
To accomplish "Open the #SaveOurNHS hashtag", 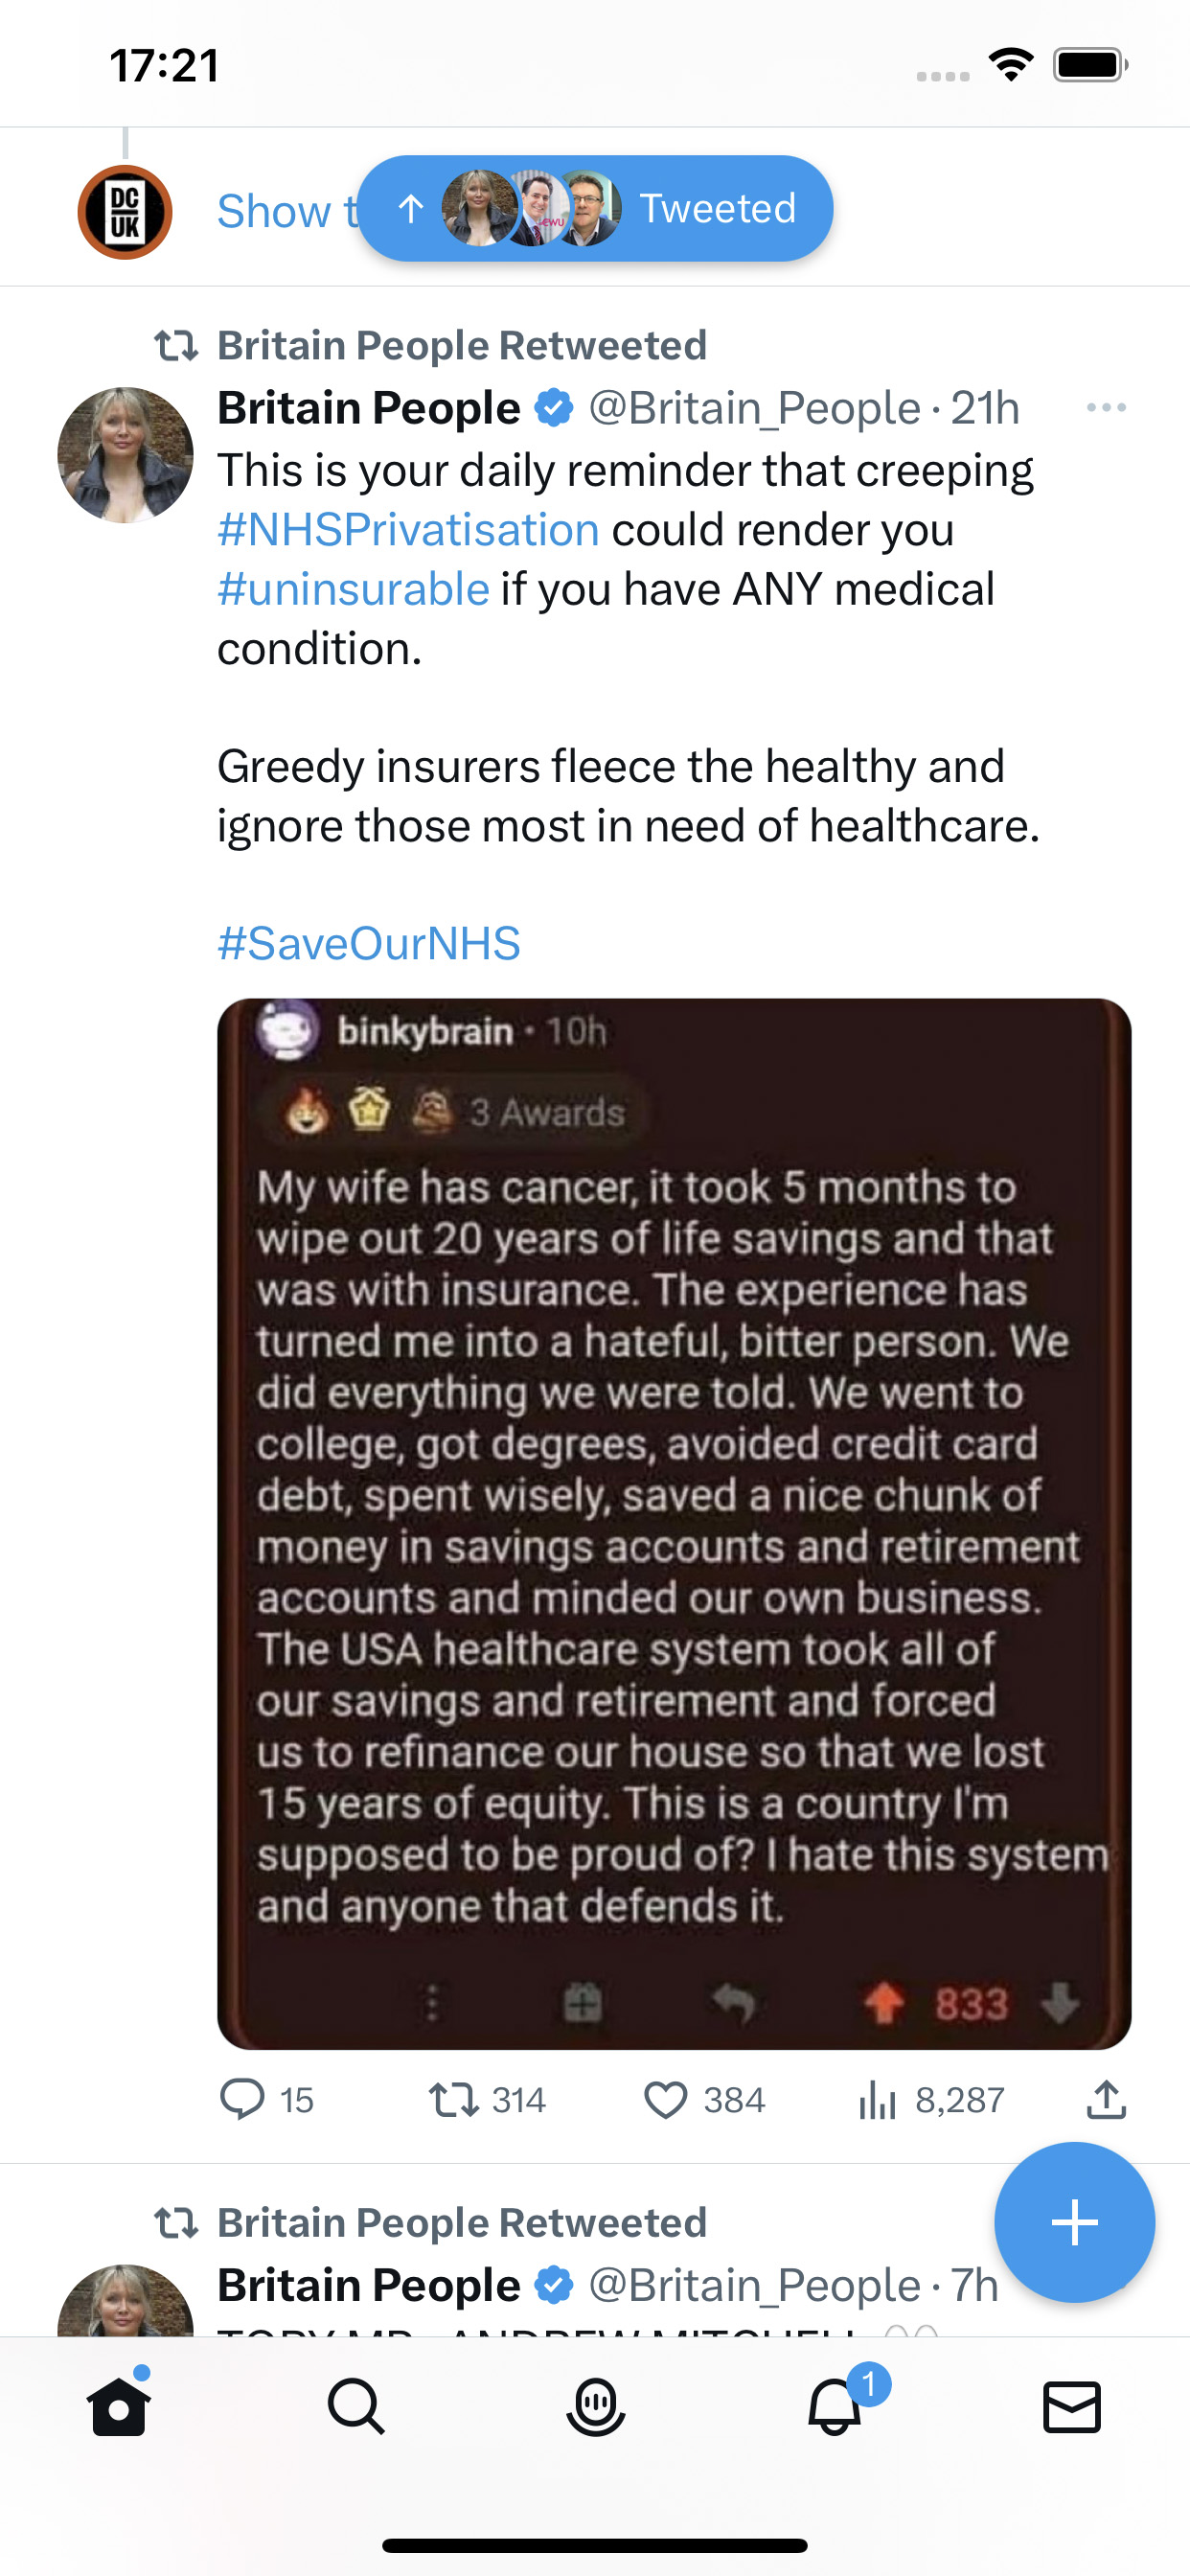I will (369, 943).
